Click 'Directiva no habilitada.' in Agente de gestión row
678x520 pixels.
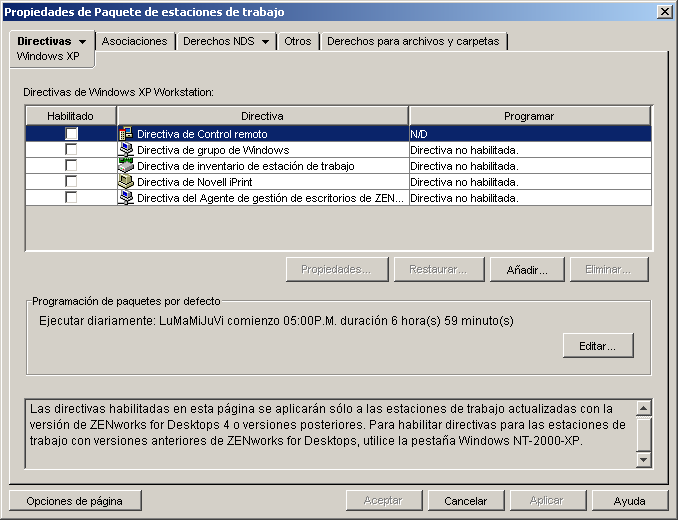(x=464, y=198)
